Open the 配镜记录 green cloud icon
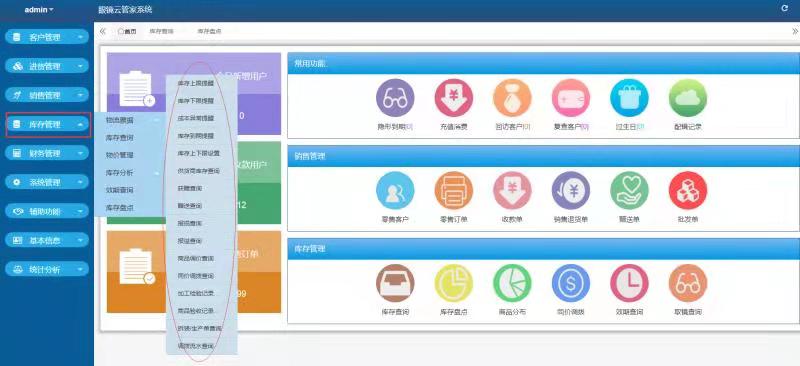The width and height of the screenshot is (800, 366). pyautogui.click(x=688, y=97)
